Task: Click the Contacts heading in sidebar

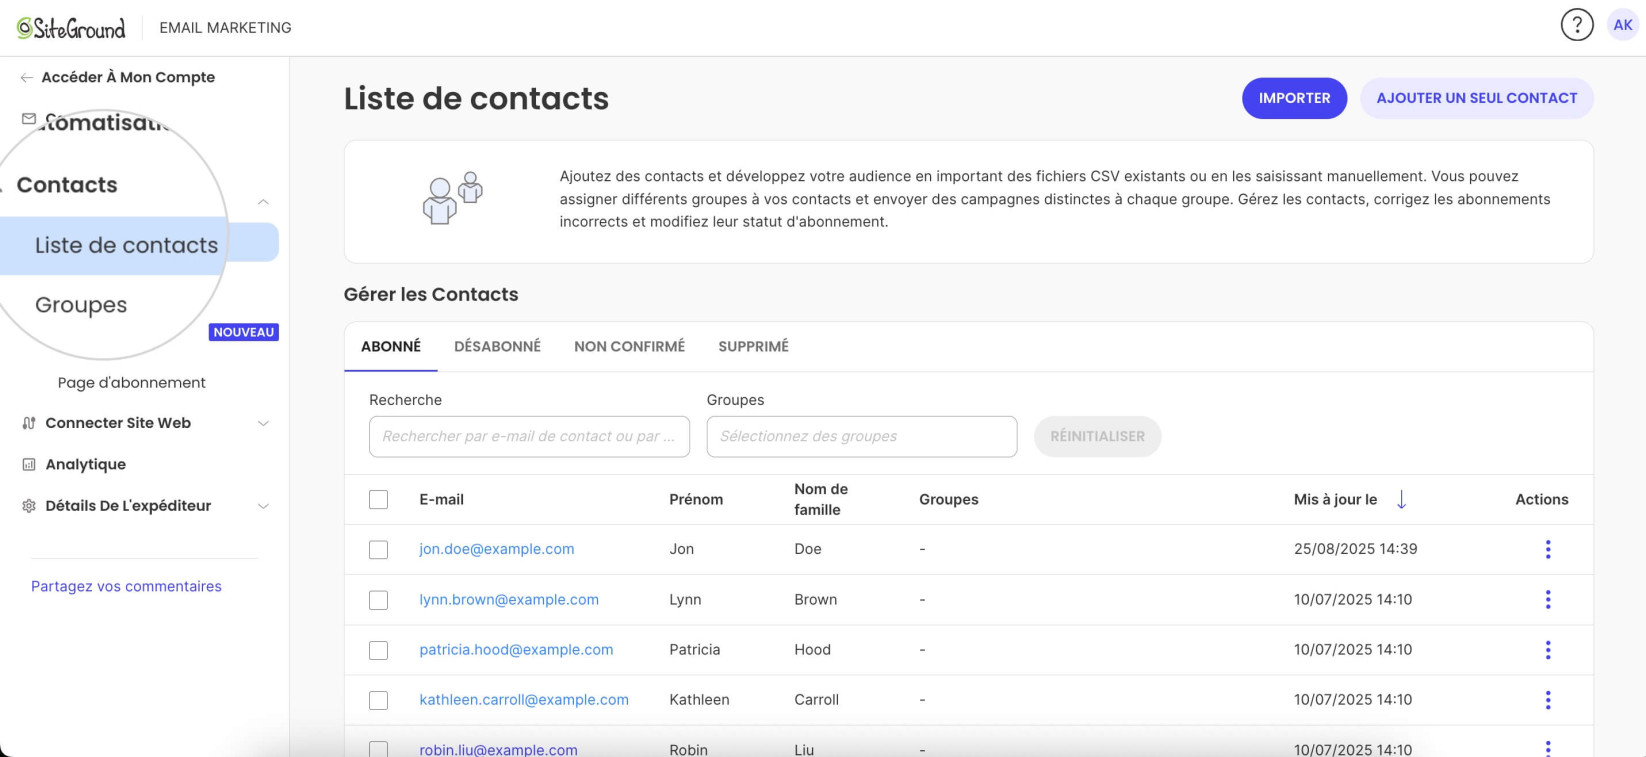Action: (67, 185)
